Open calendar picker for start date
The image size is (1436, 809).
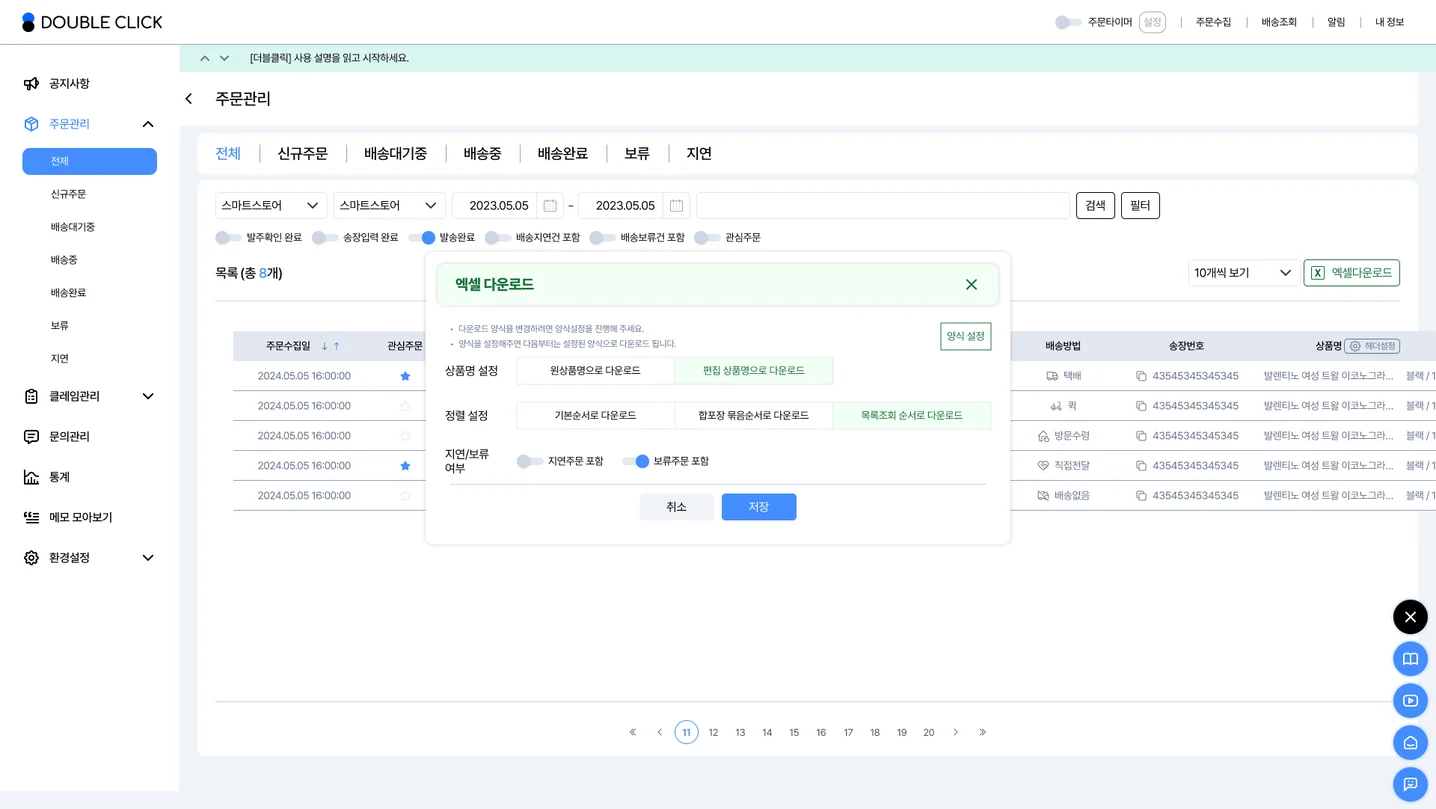point(550,206)
